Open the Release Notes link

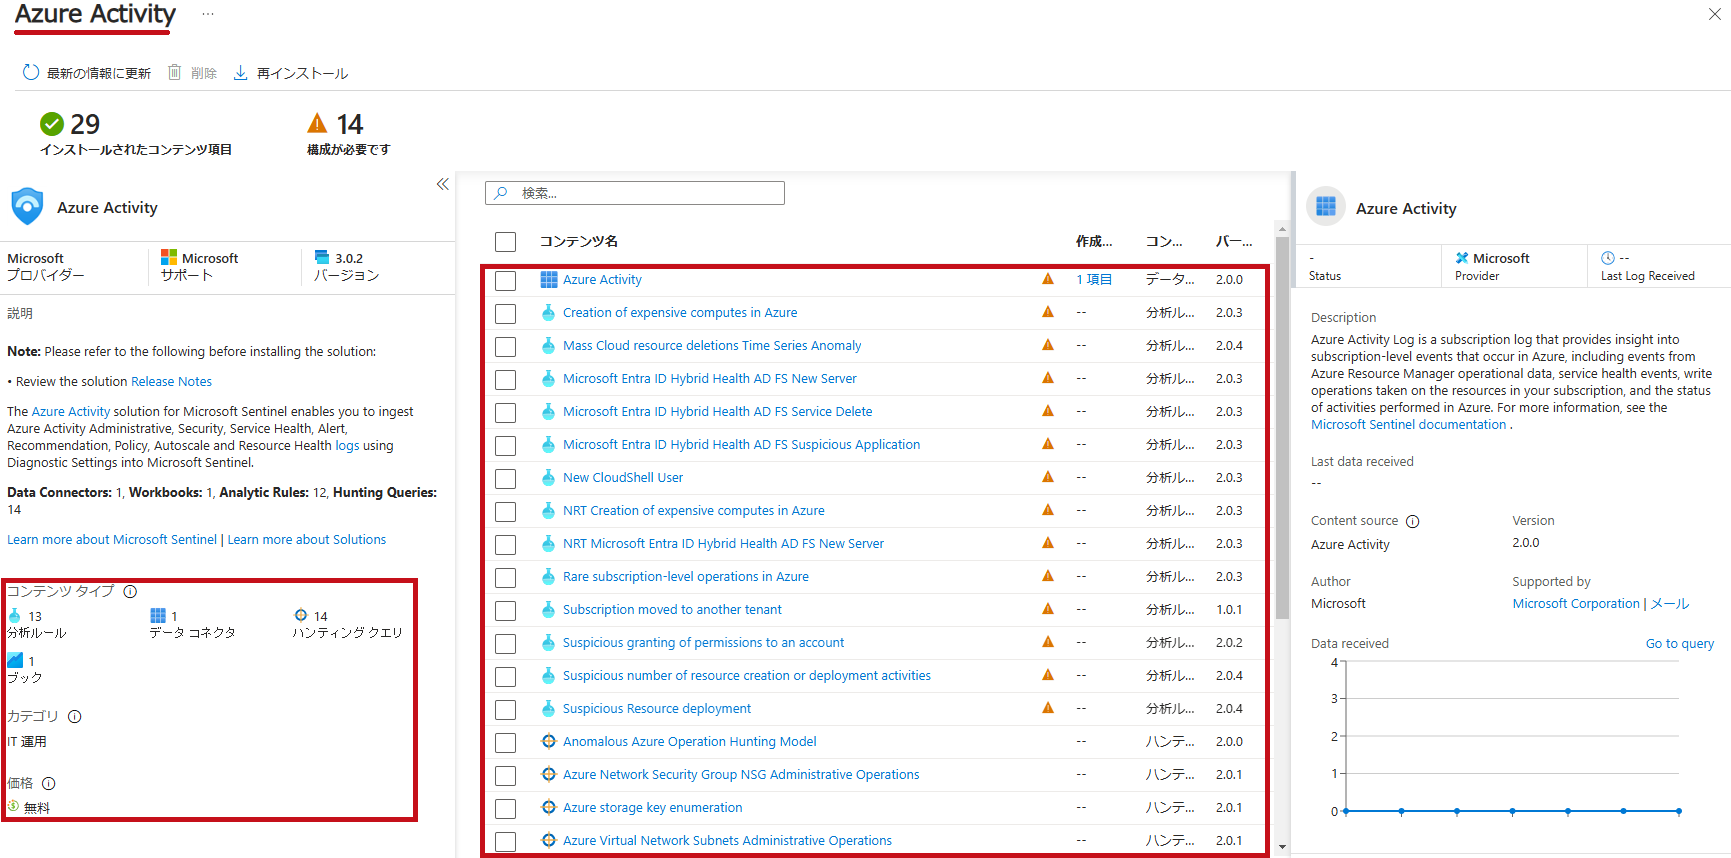(x=171, y=381)
